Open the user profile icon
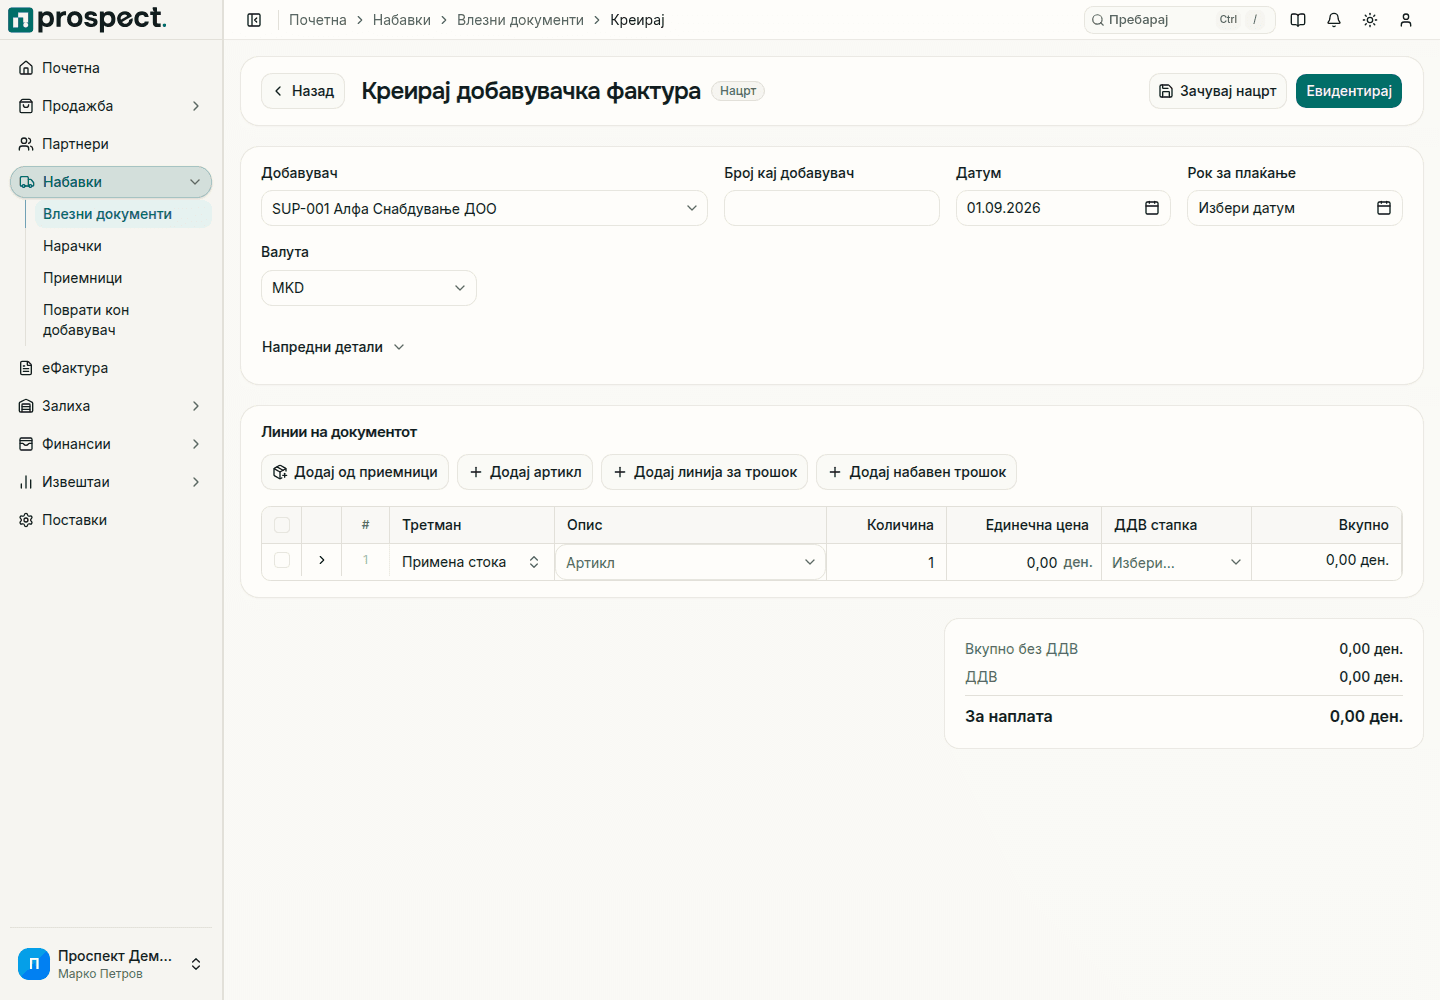 tap(1406, 20)
